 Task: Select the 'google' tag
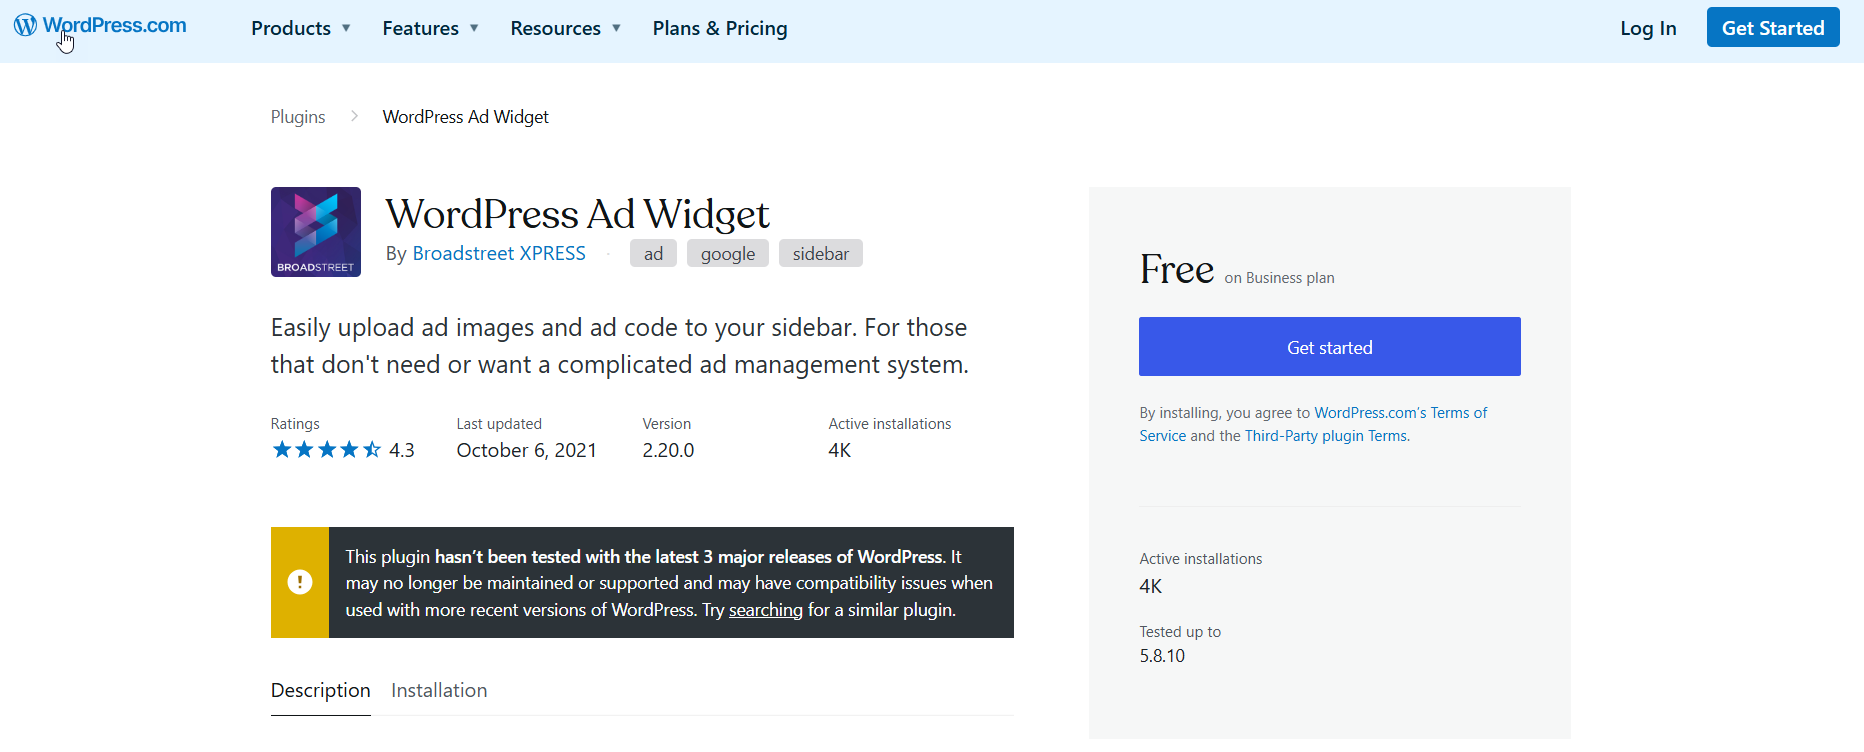click(728, 254)
